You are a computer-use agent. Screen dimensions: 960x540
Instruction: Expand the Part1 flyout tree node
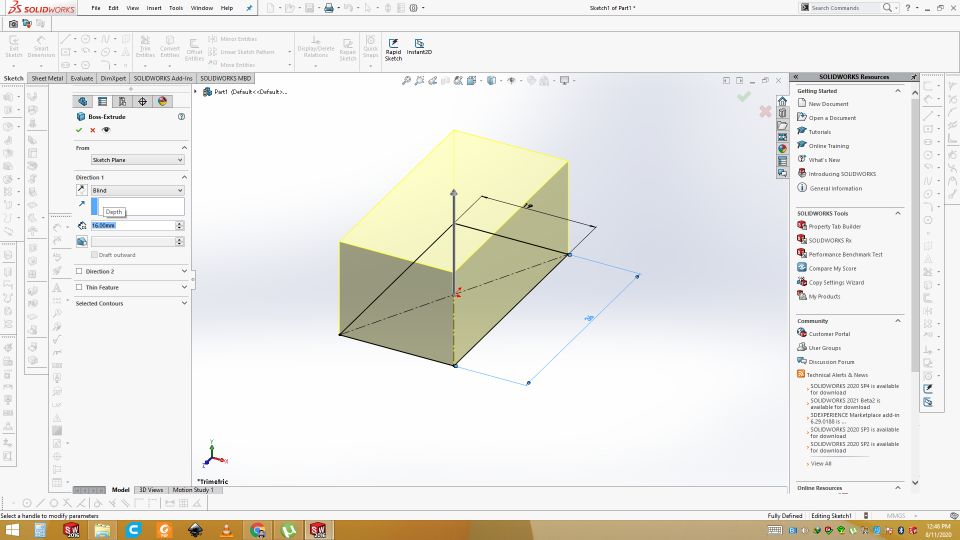pos(196,92)
